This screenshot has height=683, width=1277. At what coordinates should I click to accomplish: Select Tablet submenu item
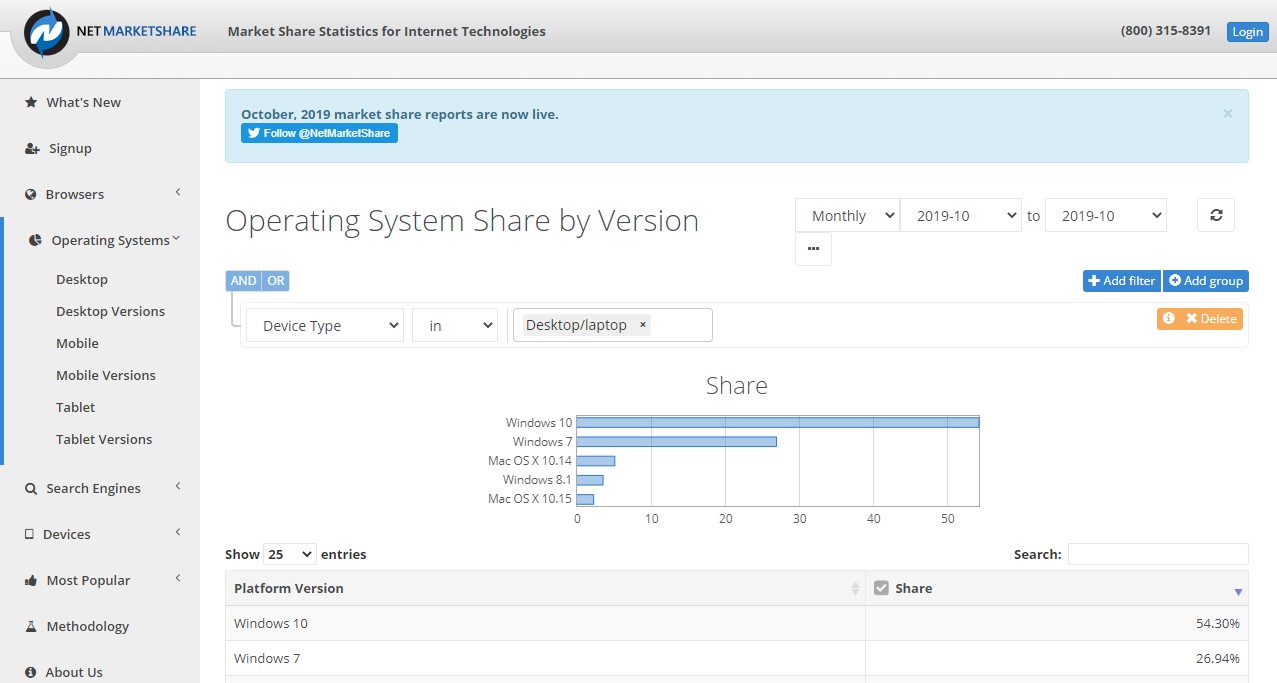(x=76, y=407)
